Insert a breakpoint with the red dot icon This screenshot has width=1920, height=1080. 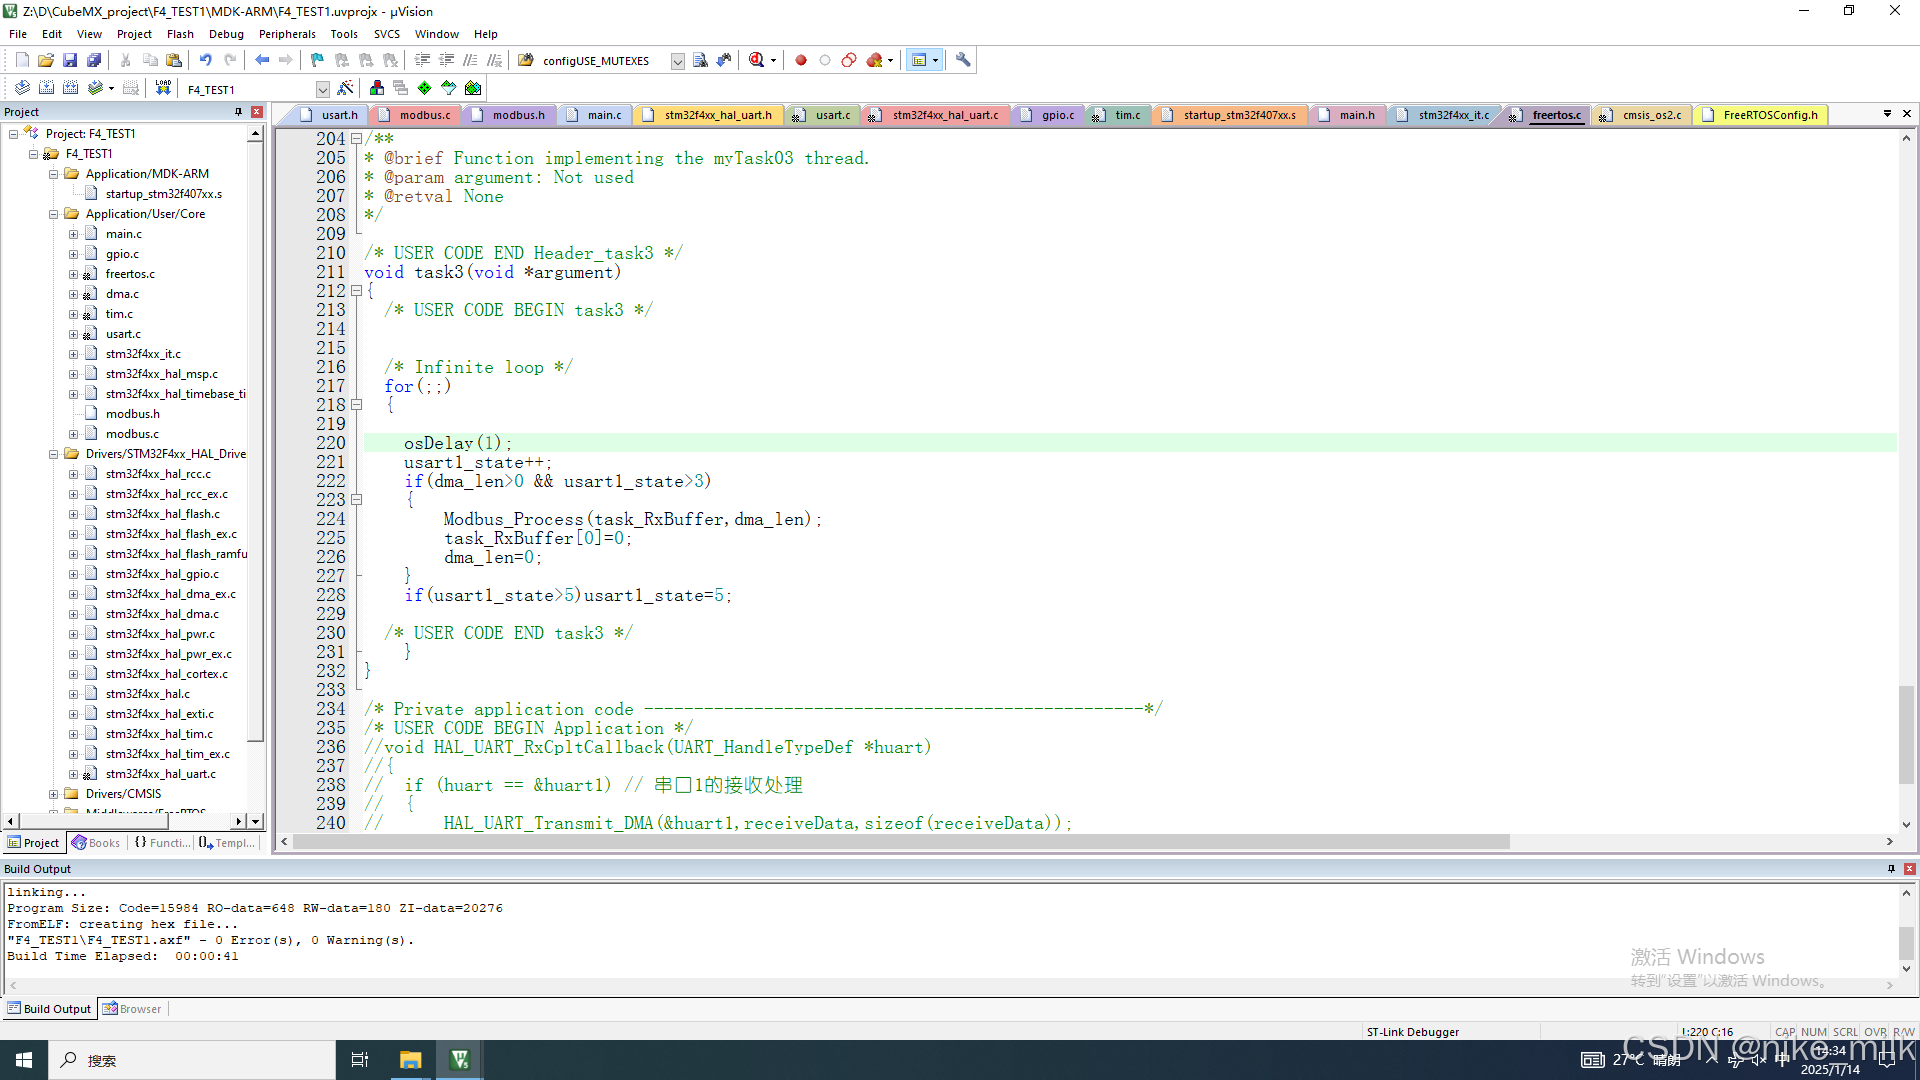tap(801, 60)
